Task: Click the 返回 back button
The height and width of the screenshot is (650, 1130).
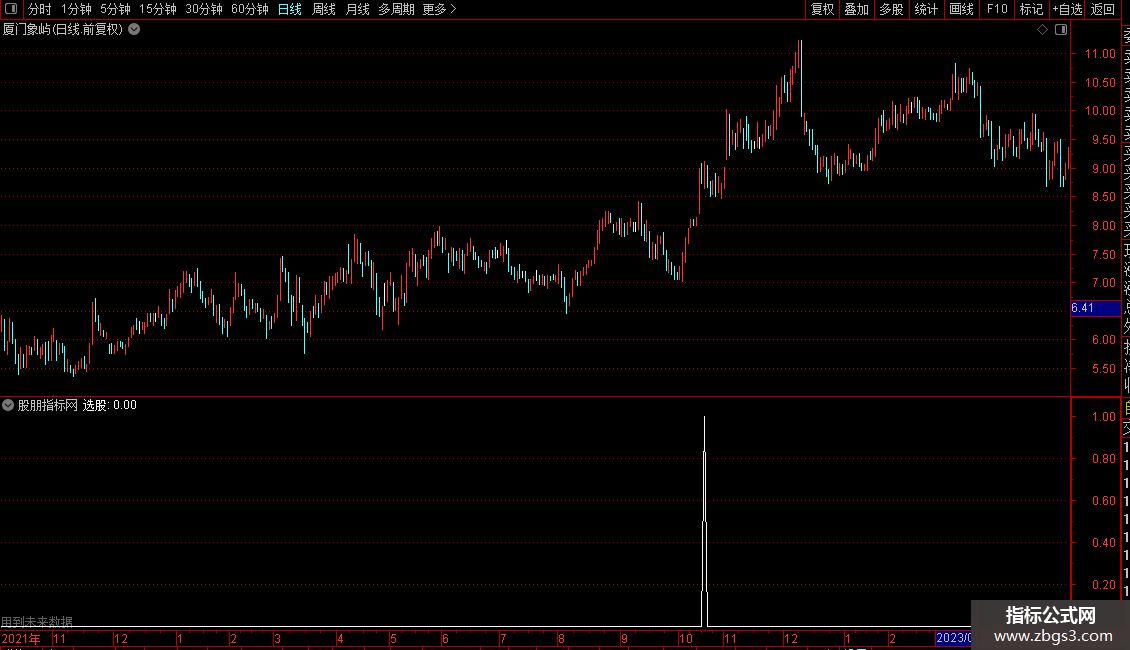Action: click(1103, 9)
